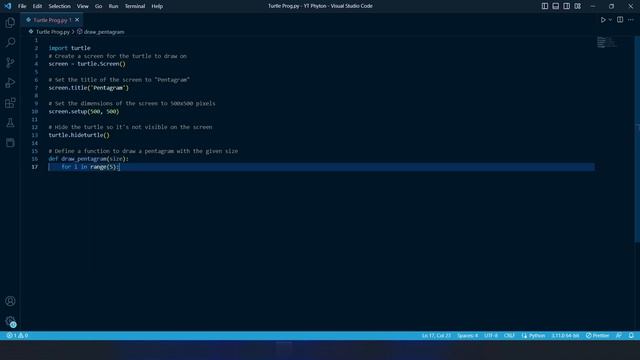
Task: Click comment '# Create a screen for the turtle'
Action: pyautogui.click(x=118, y=56)
